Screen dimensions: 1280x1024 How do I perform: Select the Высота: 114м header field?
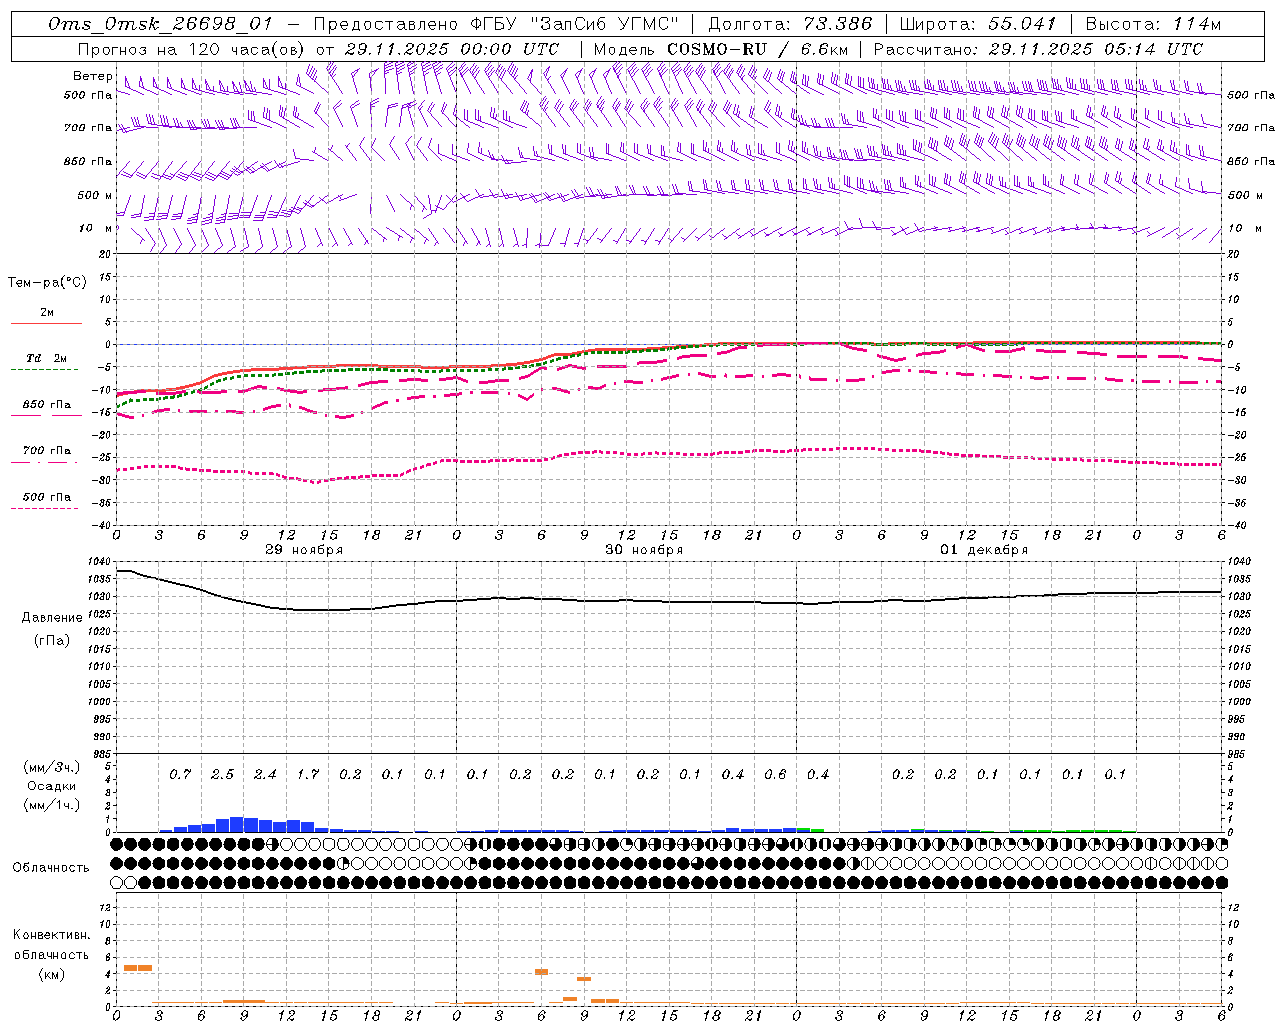click(1153, 24)
